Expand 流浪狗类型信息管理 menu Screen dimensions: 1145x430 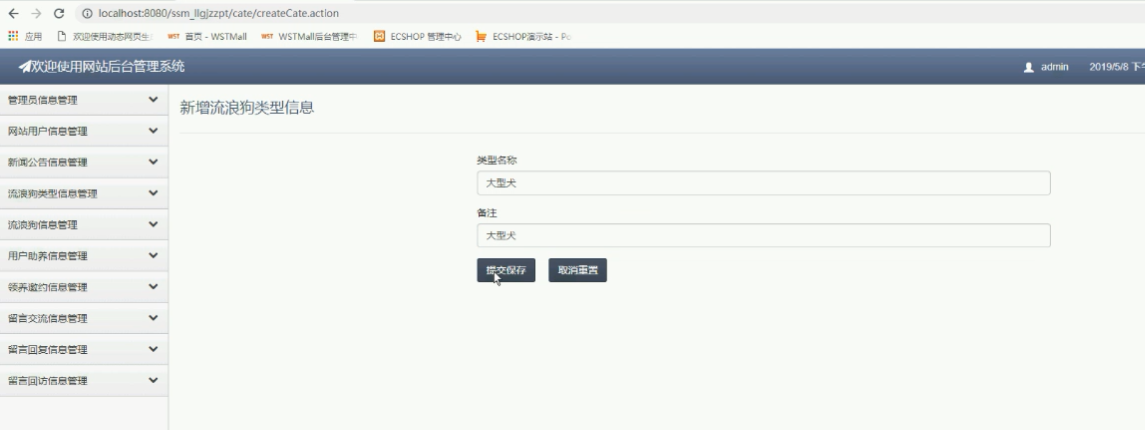84,193
